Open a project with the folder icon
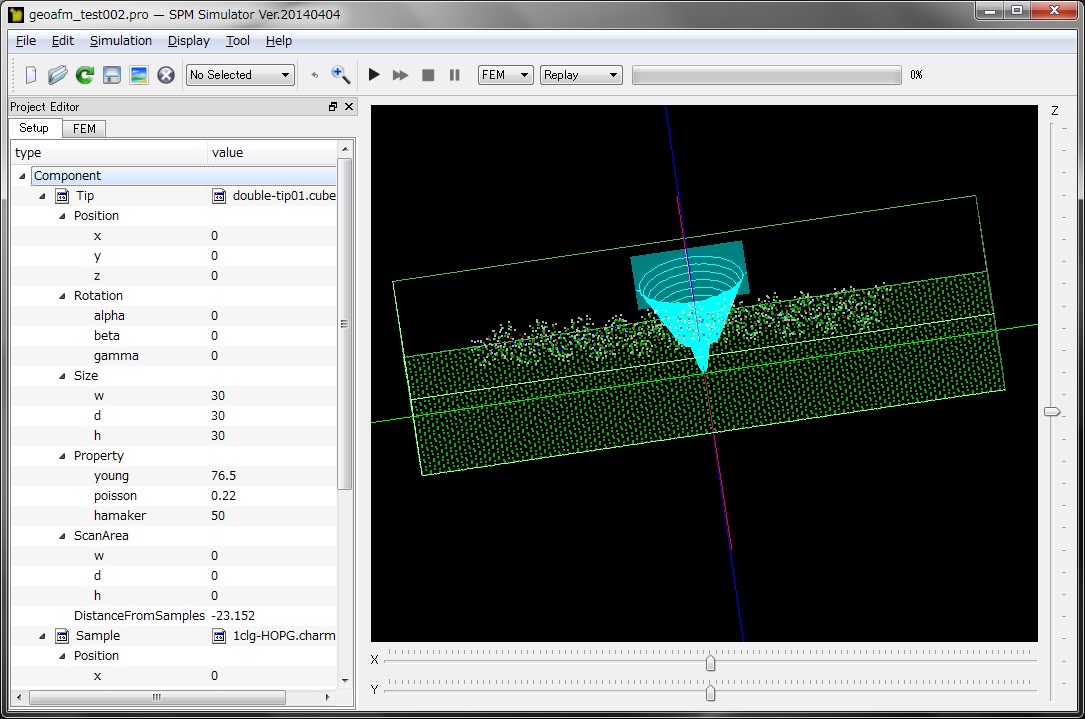 (58, 75)
